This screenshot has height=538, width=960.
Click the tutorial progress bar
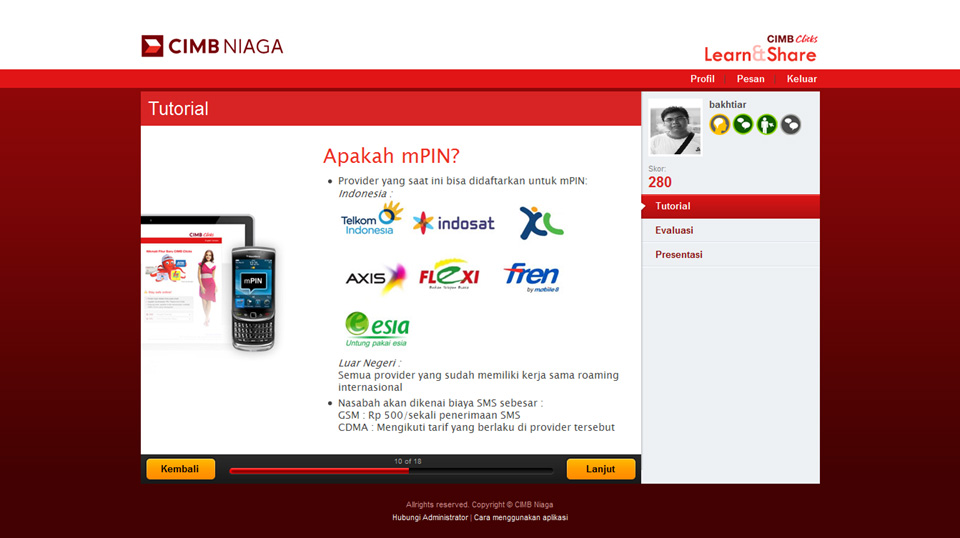pyautogui.click(x=391, y=471)
